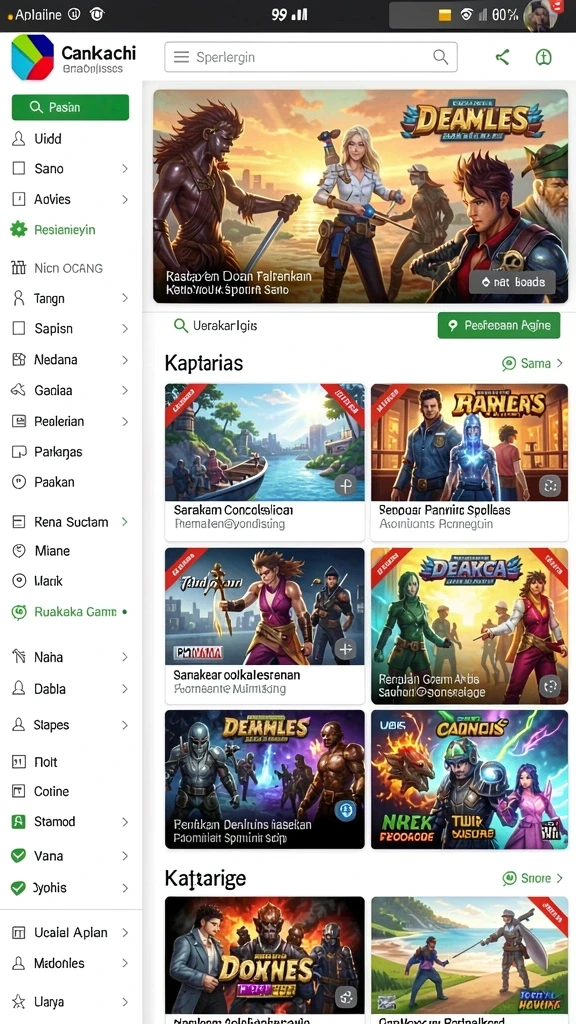Expand the Stamod chevron
Viewport: 576px width, 1024px height.
pyautogui.click(x=125, y=822)
